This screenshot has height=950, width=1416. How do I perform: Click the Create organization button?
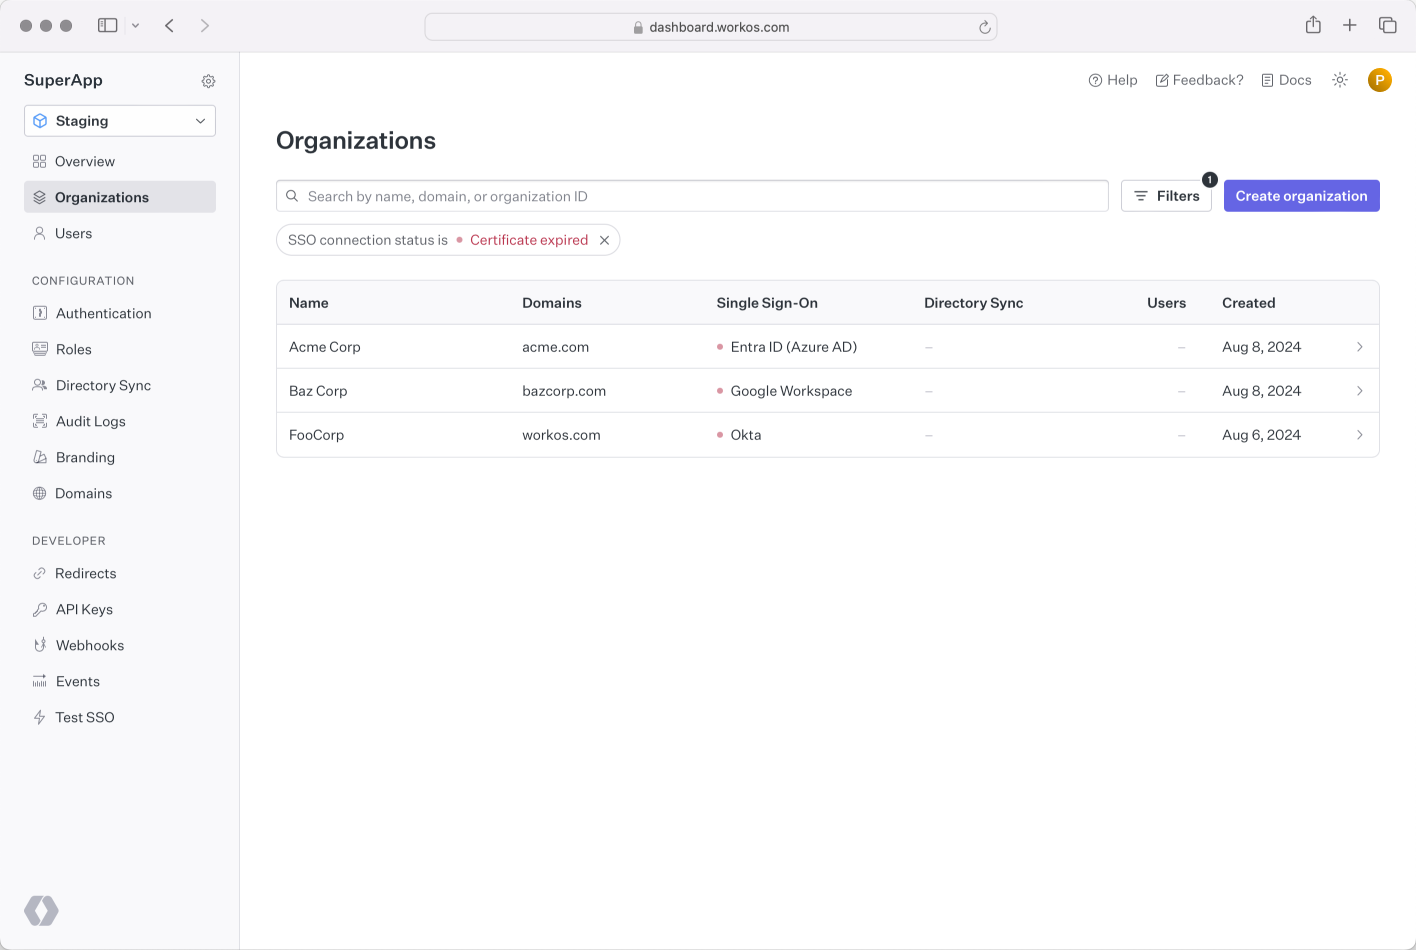tap(1301, 196)
